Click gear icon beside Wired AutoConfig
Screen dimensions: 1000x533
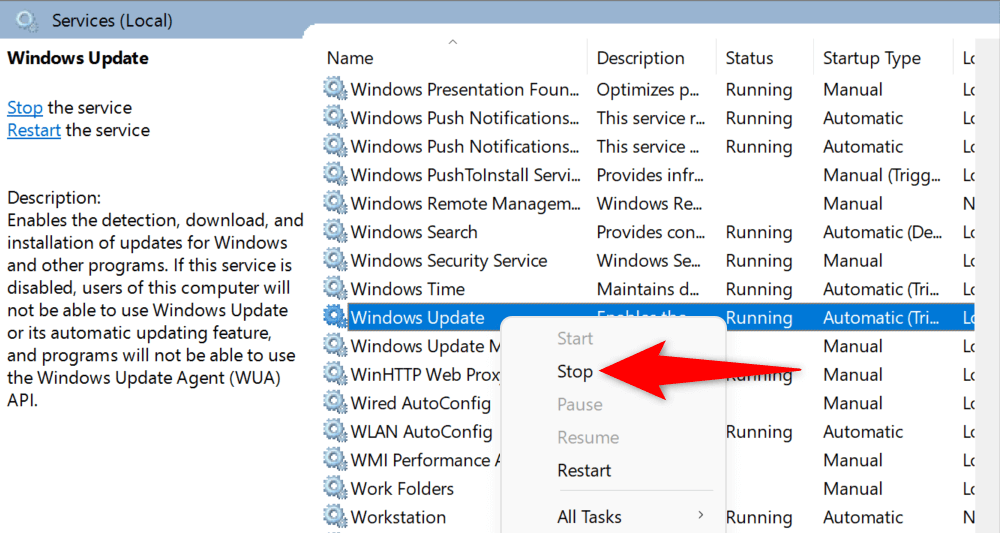click(335, 402)
